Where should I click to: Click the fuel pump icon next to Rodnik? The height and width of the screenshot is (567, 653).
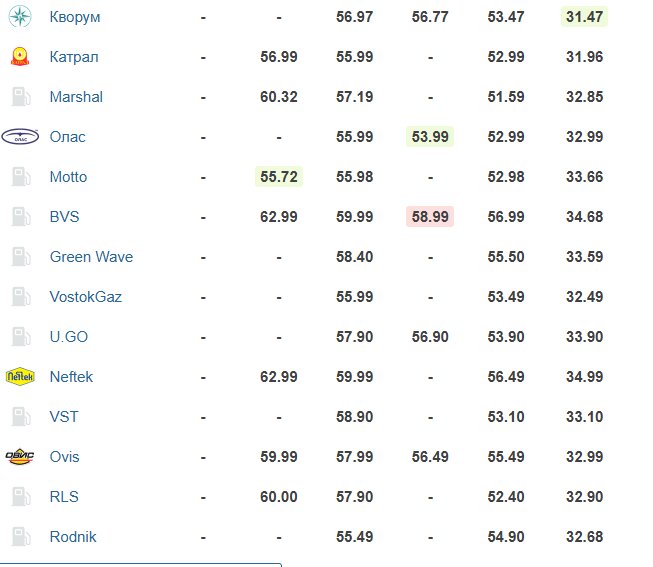tap(21, 537)
